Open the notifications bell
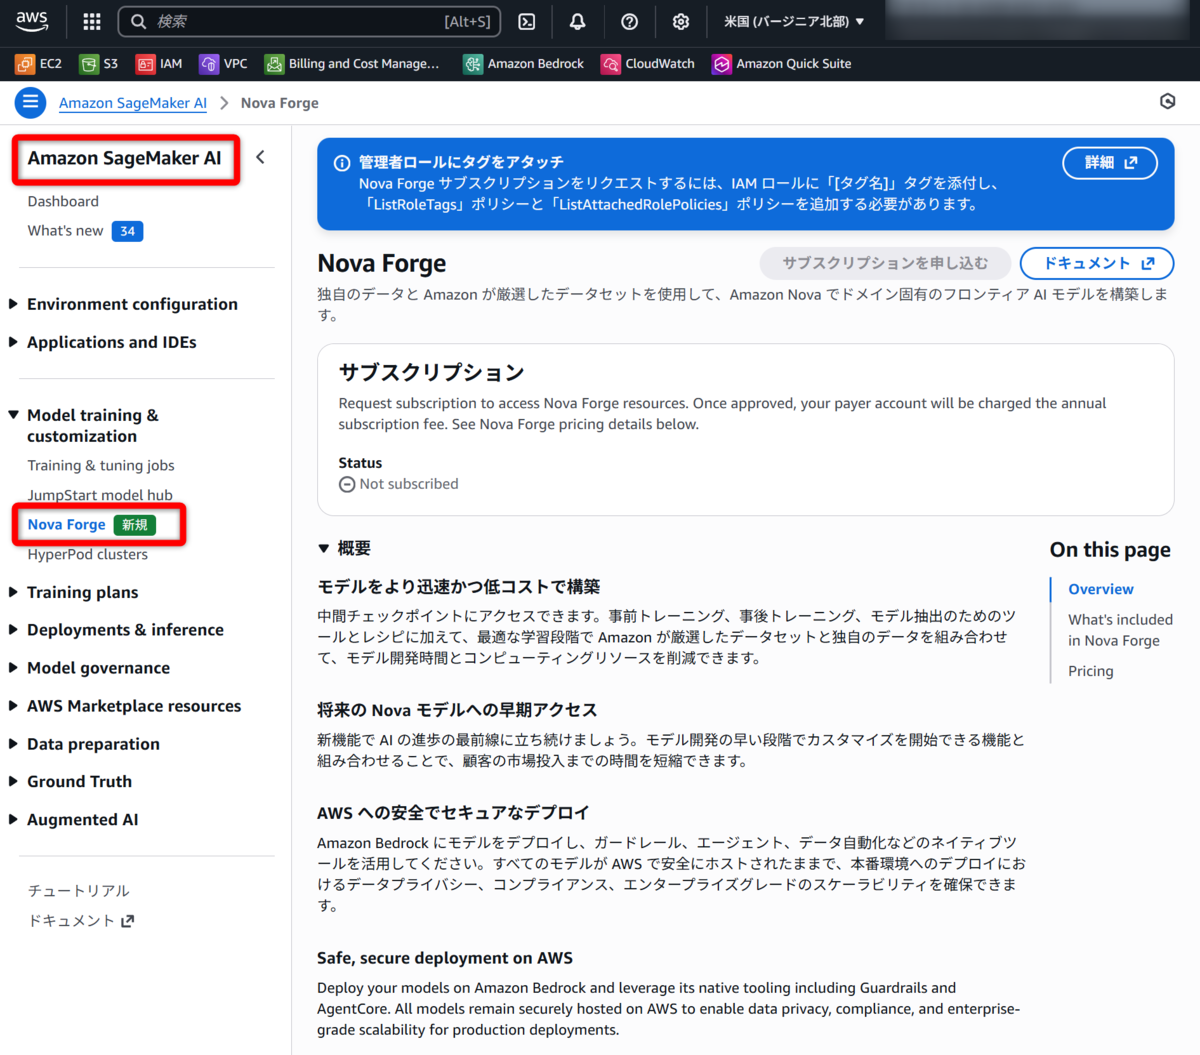Viewport: 1200px width, 1055px height. (x=578, y=21)
